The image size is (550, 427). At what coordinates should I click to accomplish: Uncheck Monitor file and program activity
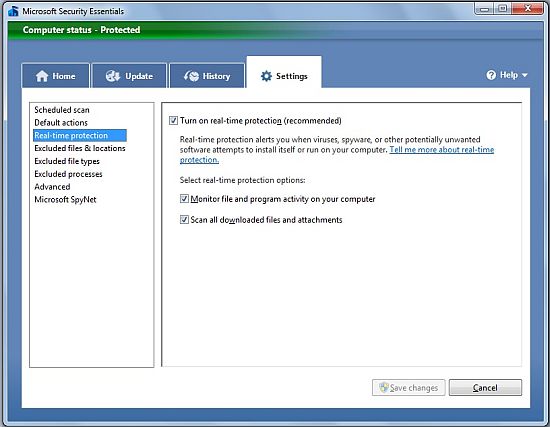tap(184, 199)
